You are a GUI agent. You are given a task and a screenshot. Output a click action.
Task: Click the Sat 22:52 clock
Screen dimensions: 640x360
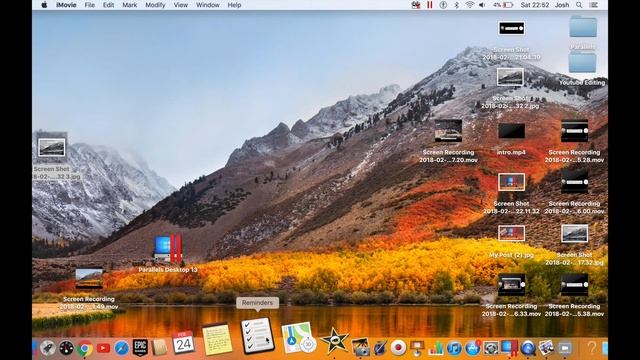coord(535,5)
